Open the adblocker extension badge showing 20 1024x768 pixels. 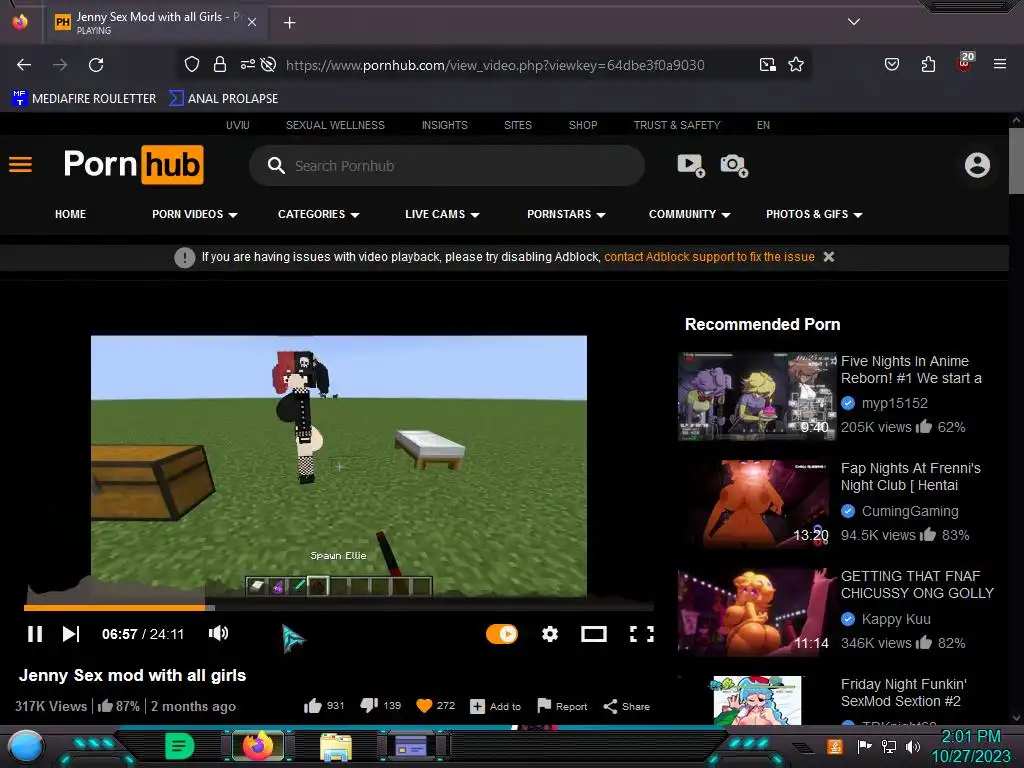[965, 62]
